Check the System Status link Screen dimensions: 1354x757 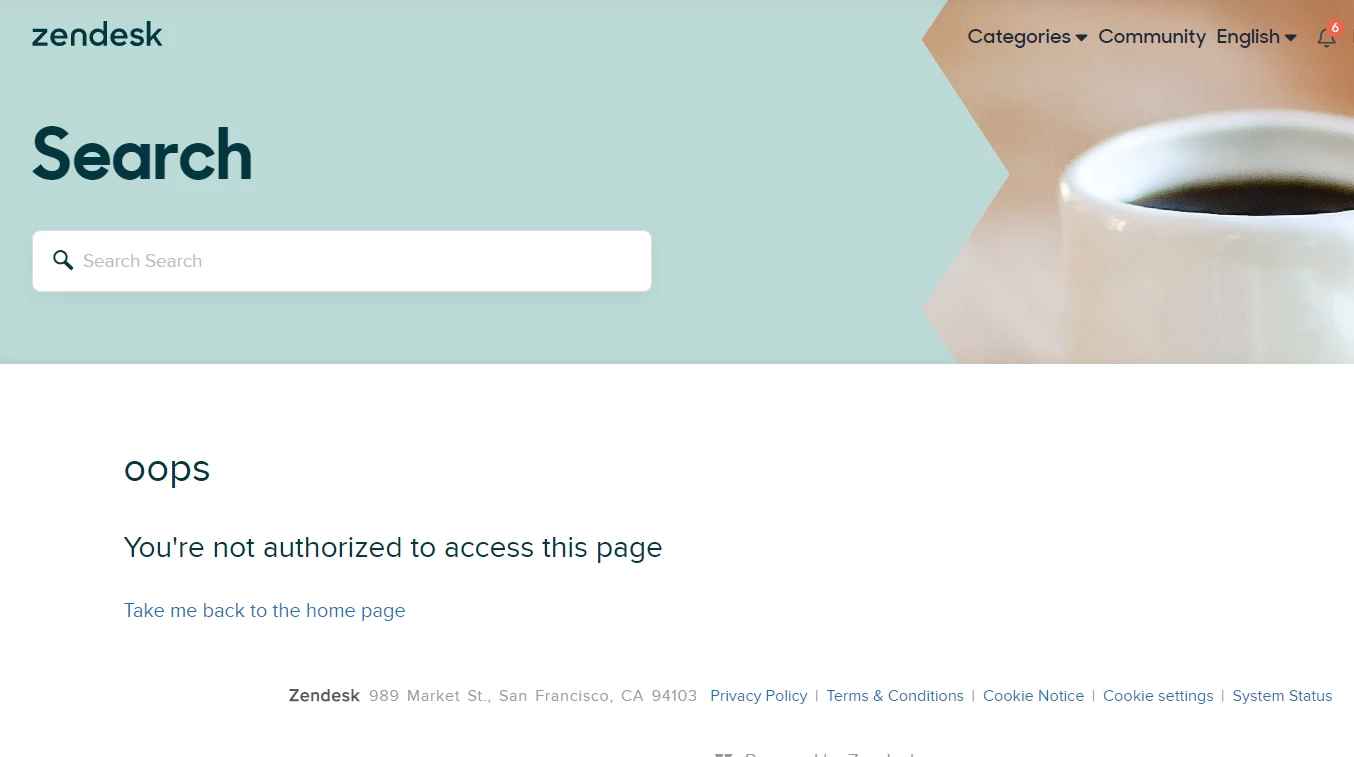[1282, 696]
